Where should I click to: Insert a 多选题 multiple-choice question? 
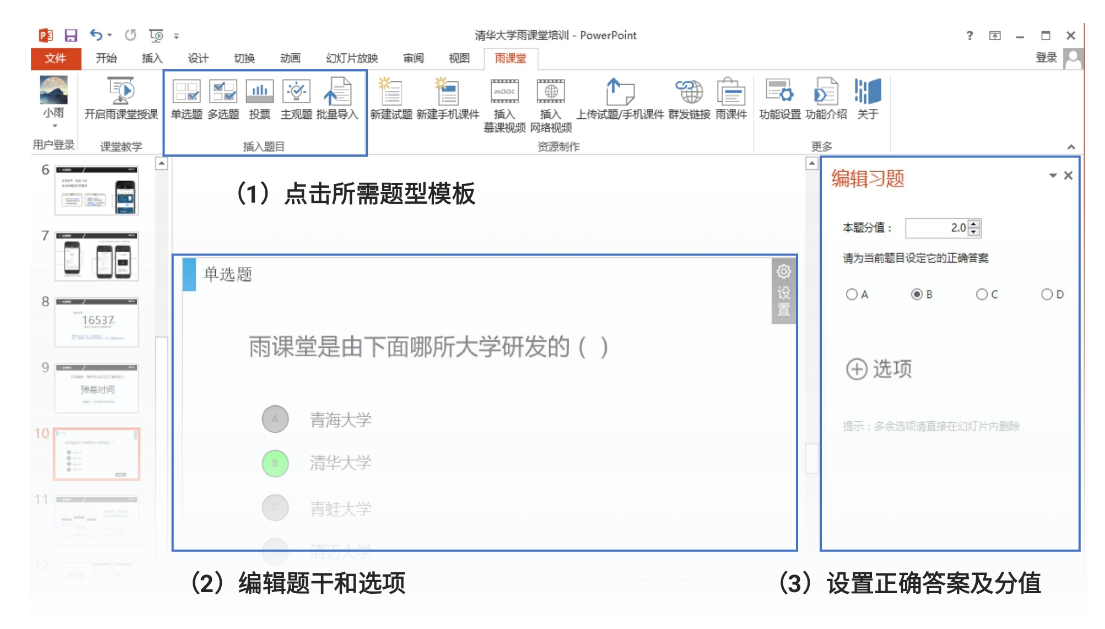click(x=223, y=99)
